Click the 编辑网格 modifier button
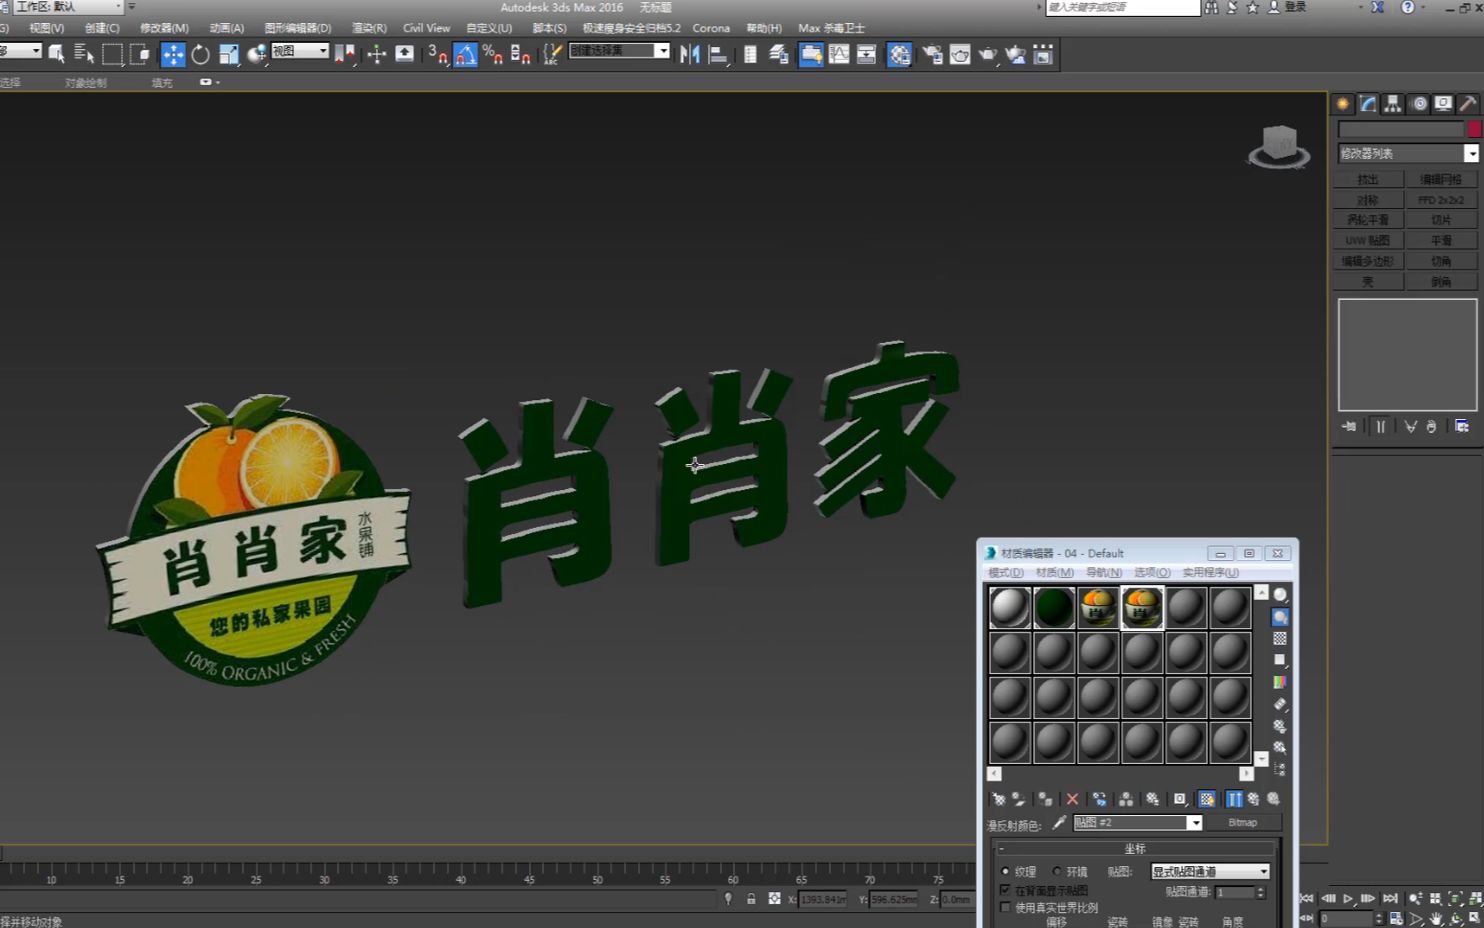Viewport: 1484px width, 928px height. tap(1441, 180)
